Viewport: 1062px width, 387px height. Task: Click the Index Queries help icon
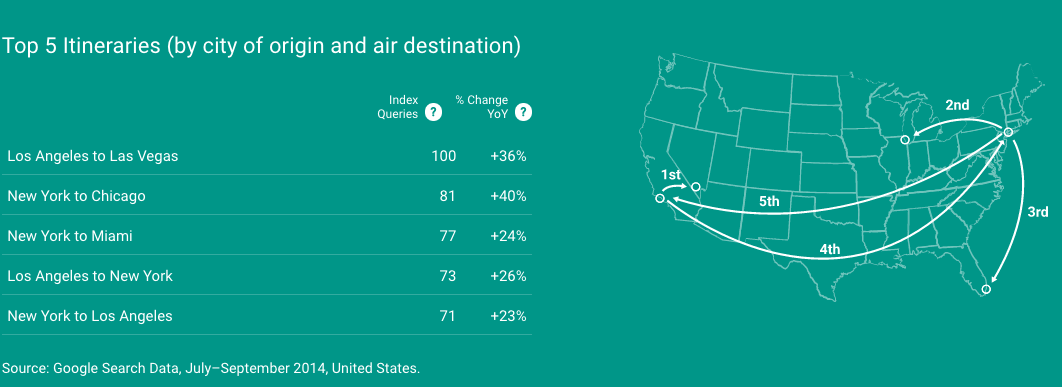point(433,113)
